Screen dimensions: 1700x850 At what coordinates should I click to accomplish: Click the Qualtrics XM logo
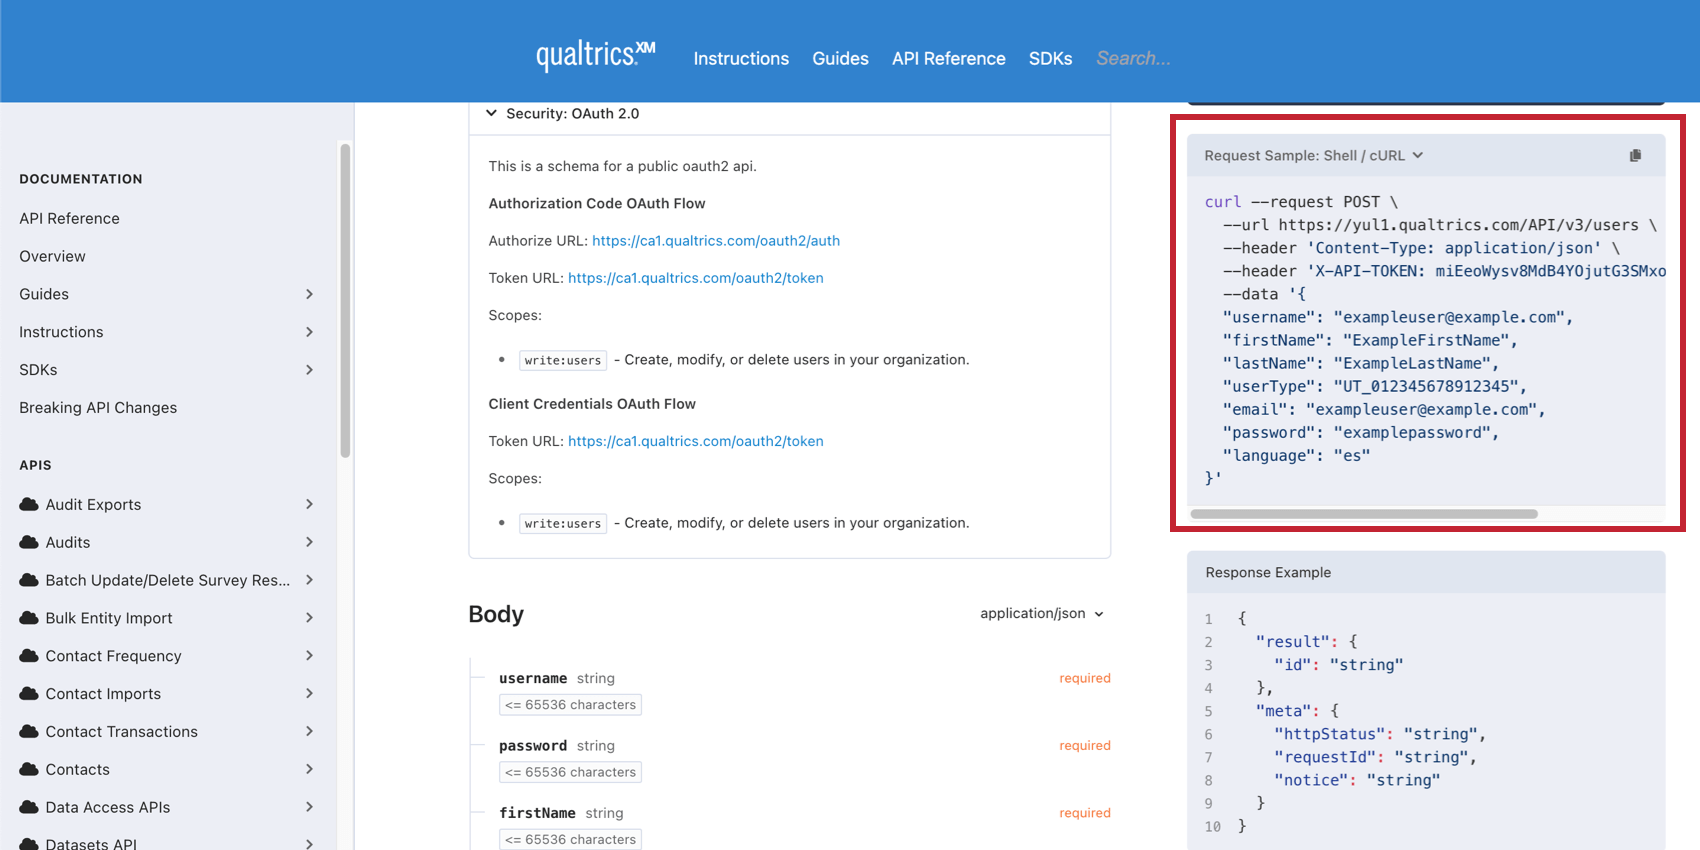tap(595, 55)
